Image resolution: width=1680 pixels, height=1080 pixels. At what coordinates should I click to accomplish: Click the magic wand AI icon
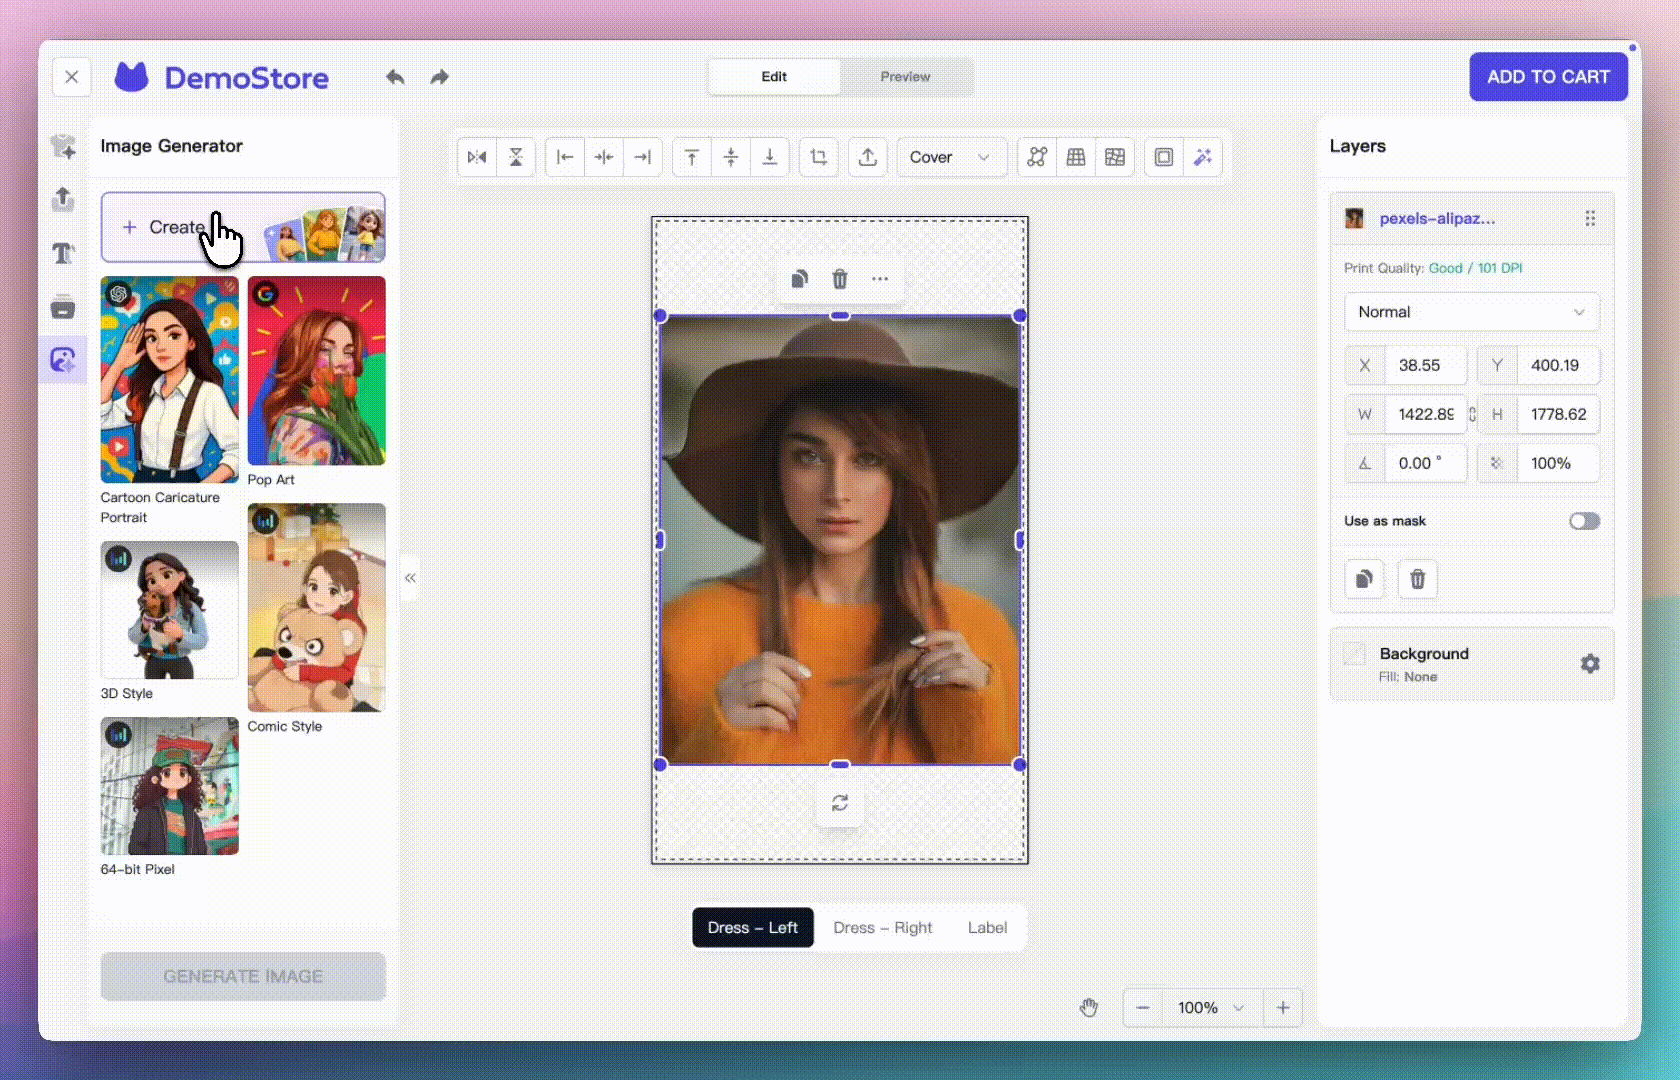pos(1202,157)
